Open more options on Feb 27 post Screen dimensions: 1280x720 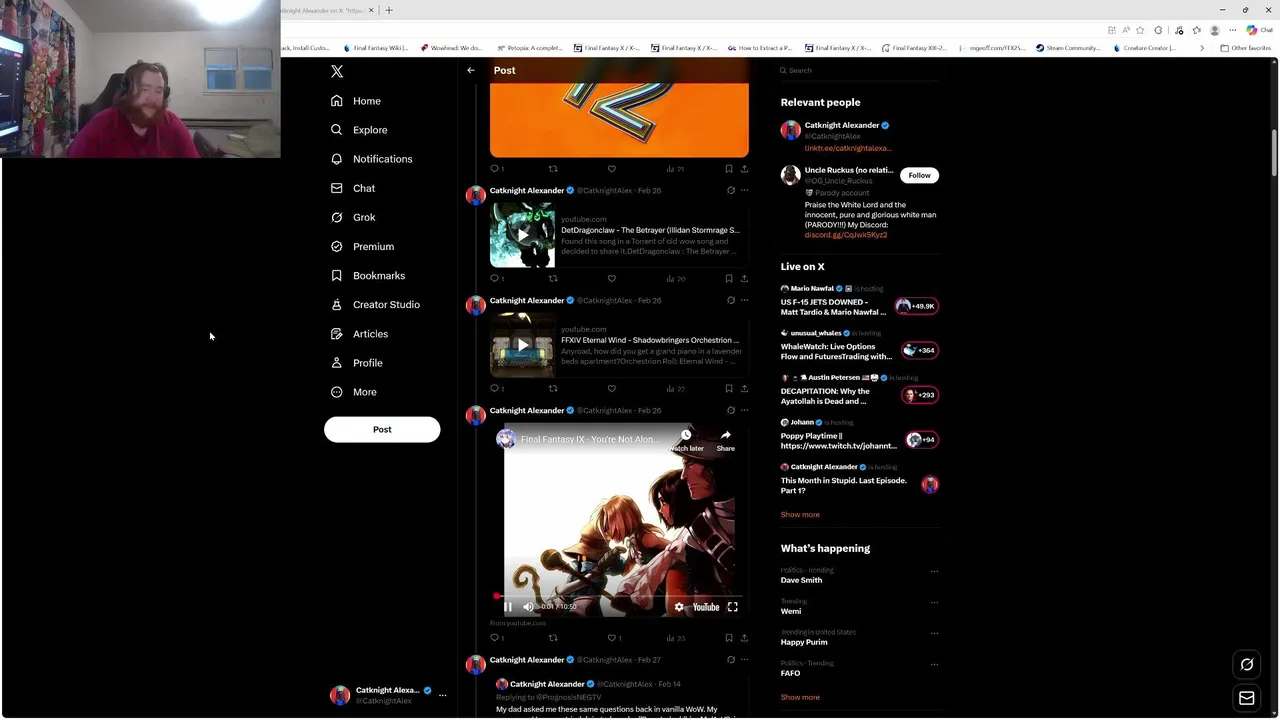coord(744,660)
